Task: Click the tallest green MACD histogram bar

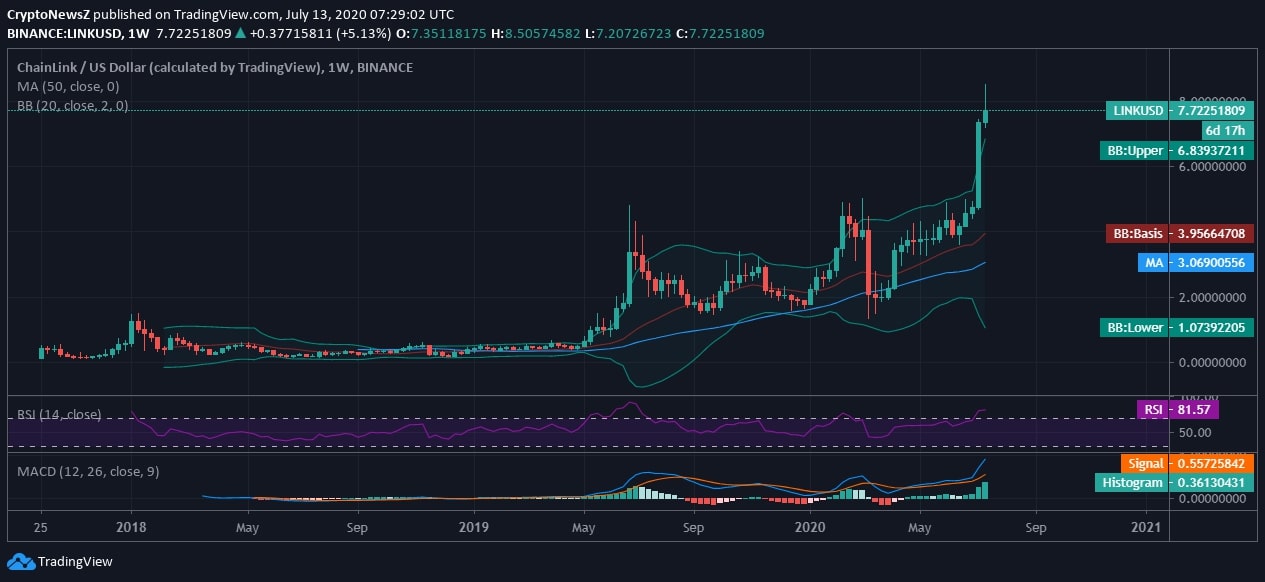Action: click(986, 490)
